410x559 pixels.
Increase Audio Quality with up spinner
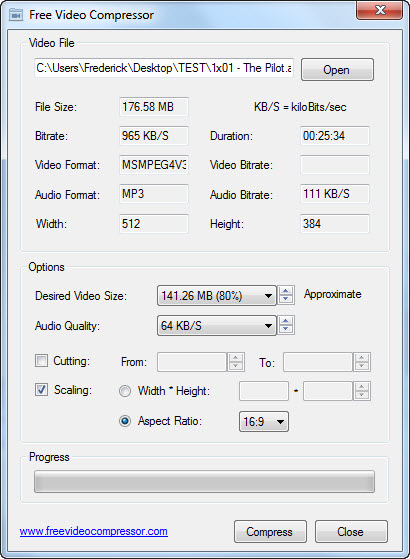[x=285, y=320]
